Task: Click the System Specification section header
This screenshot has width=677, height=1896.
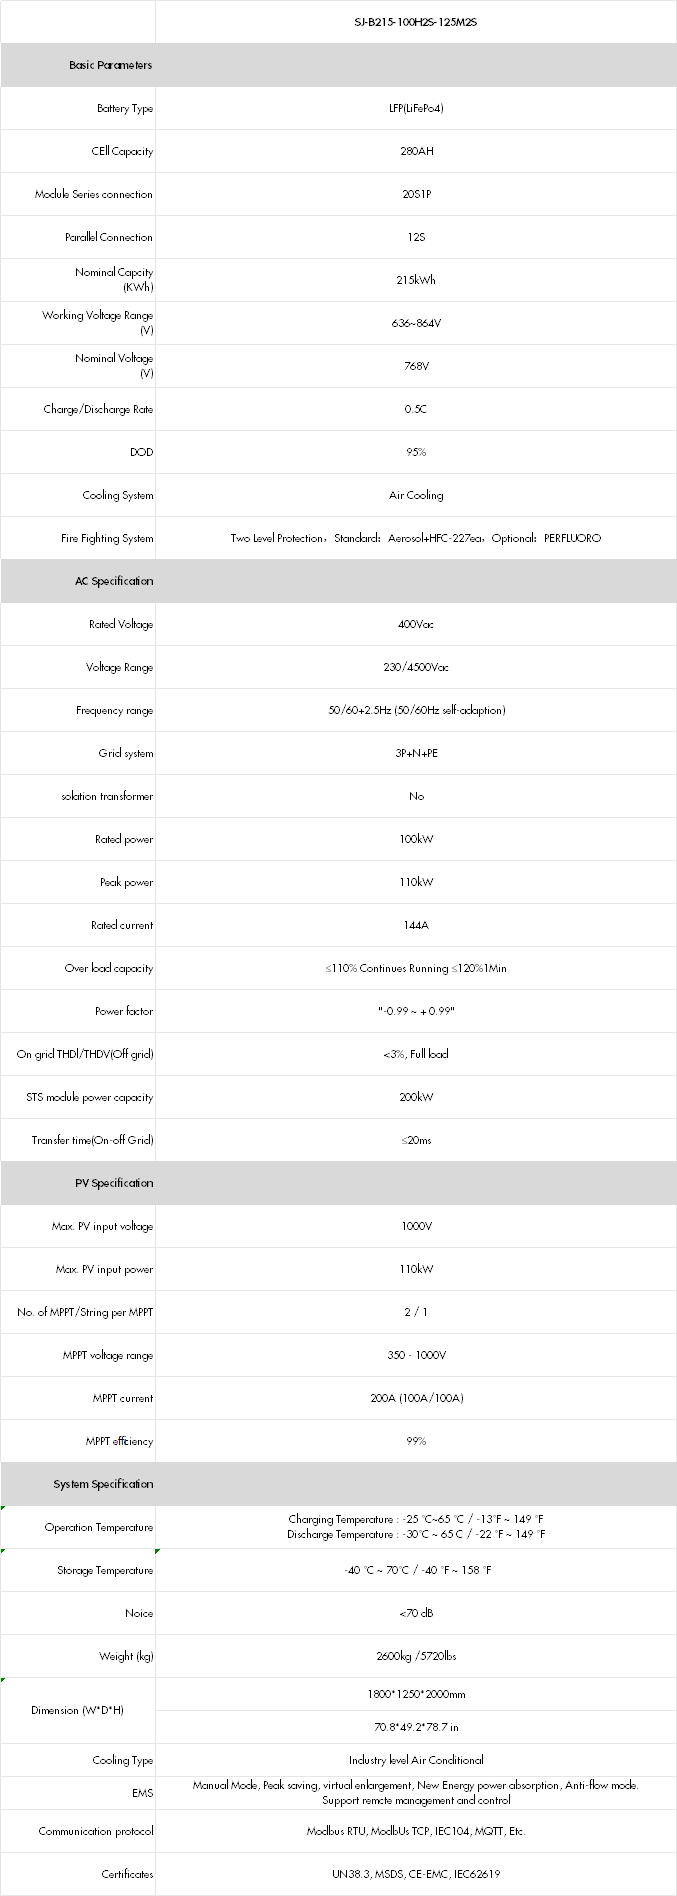Action: tap(339, 1484)
